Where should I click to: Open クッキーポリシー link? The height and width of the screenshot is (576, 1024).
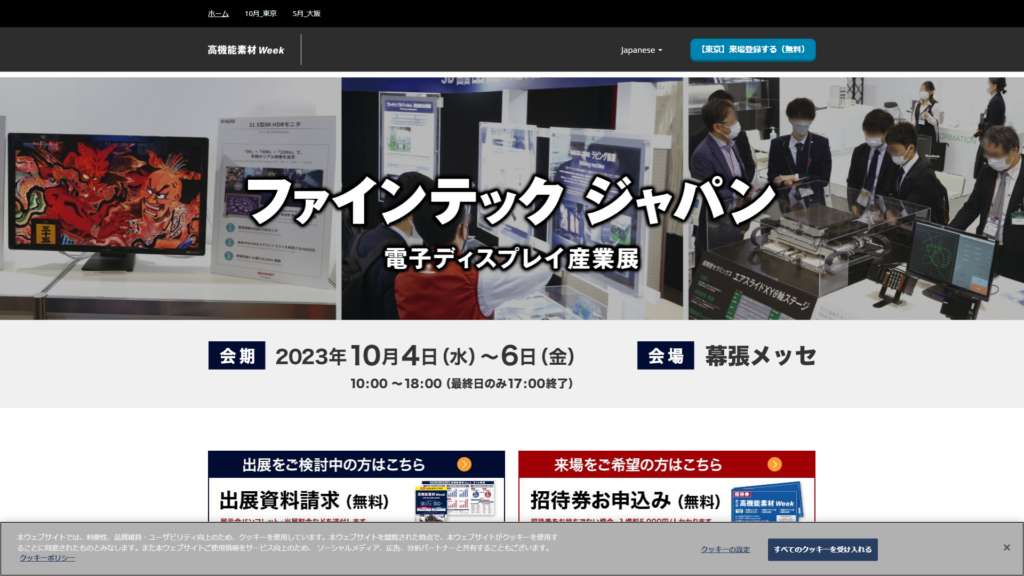[x=47, y=558]
